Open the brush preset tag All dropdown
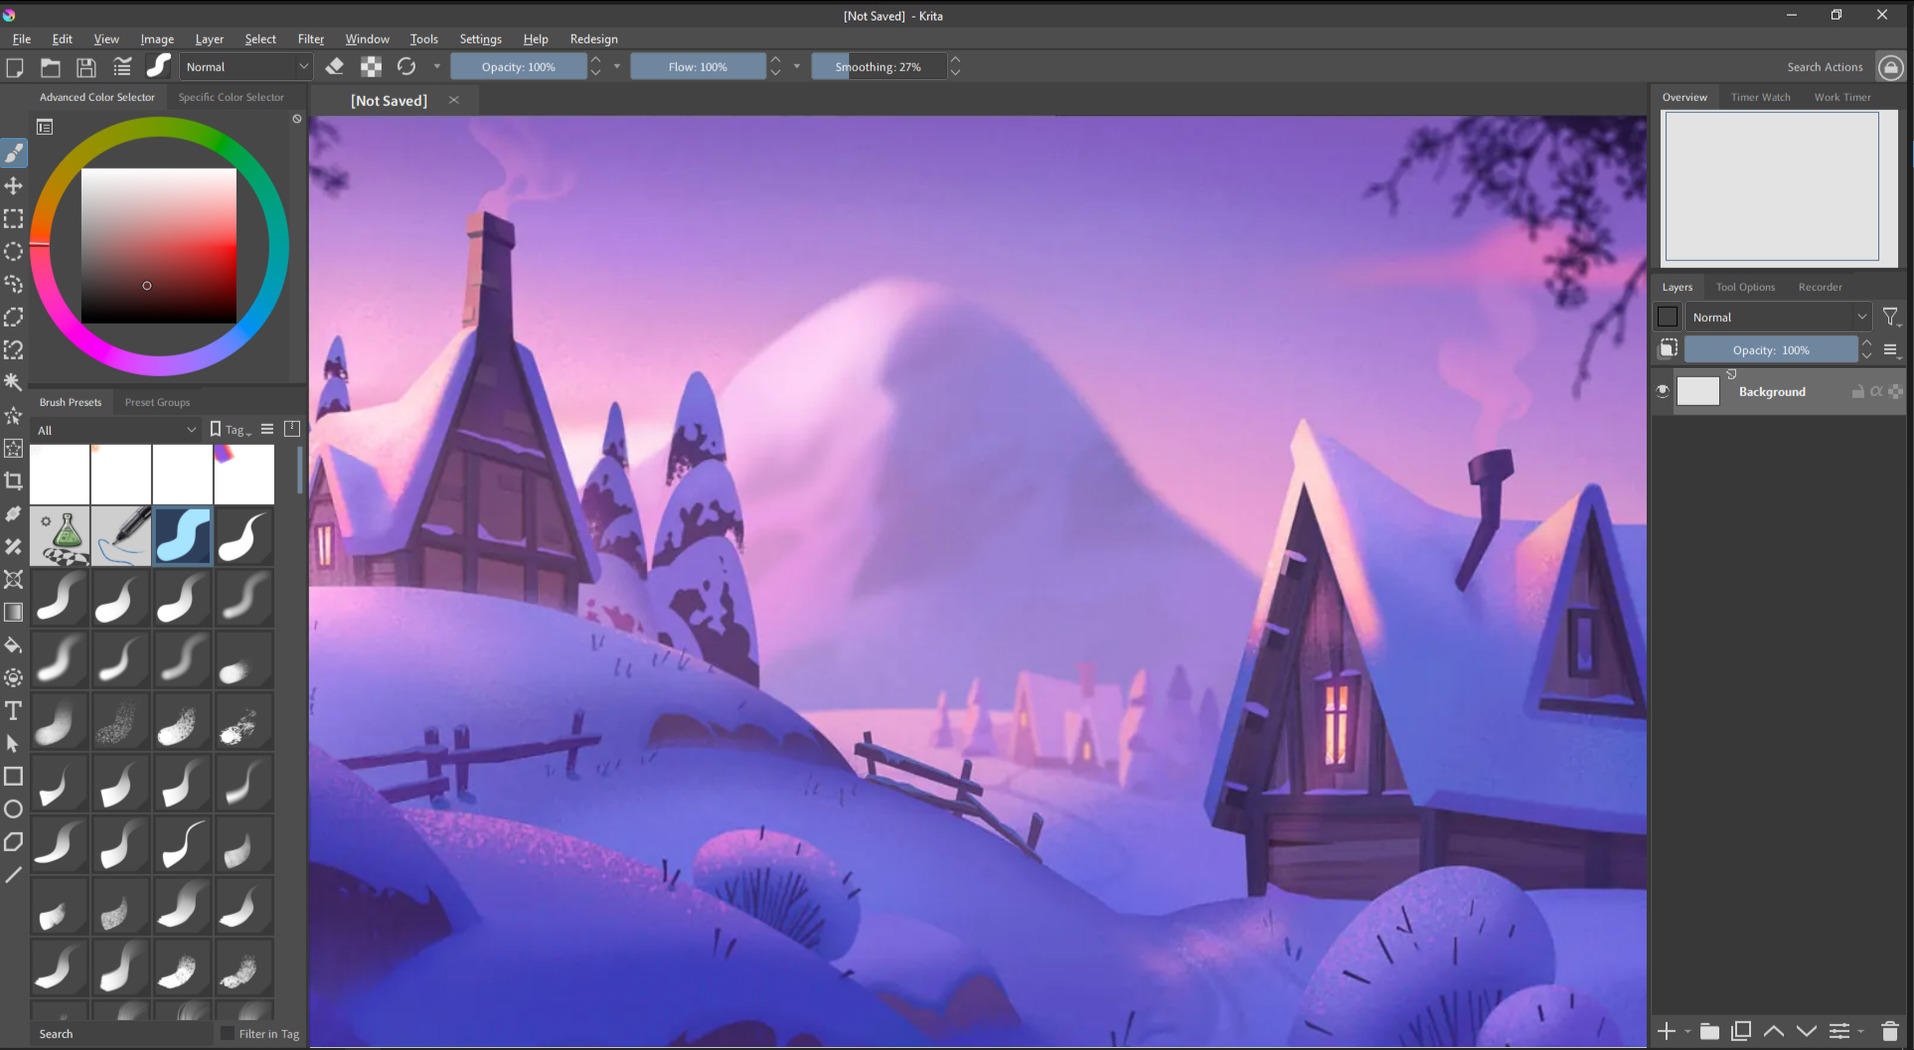Screen dimensions: 1914x1050 (x=115, y=430)
